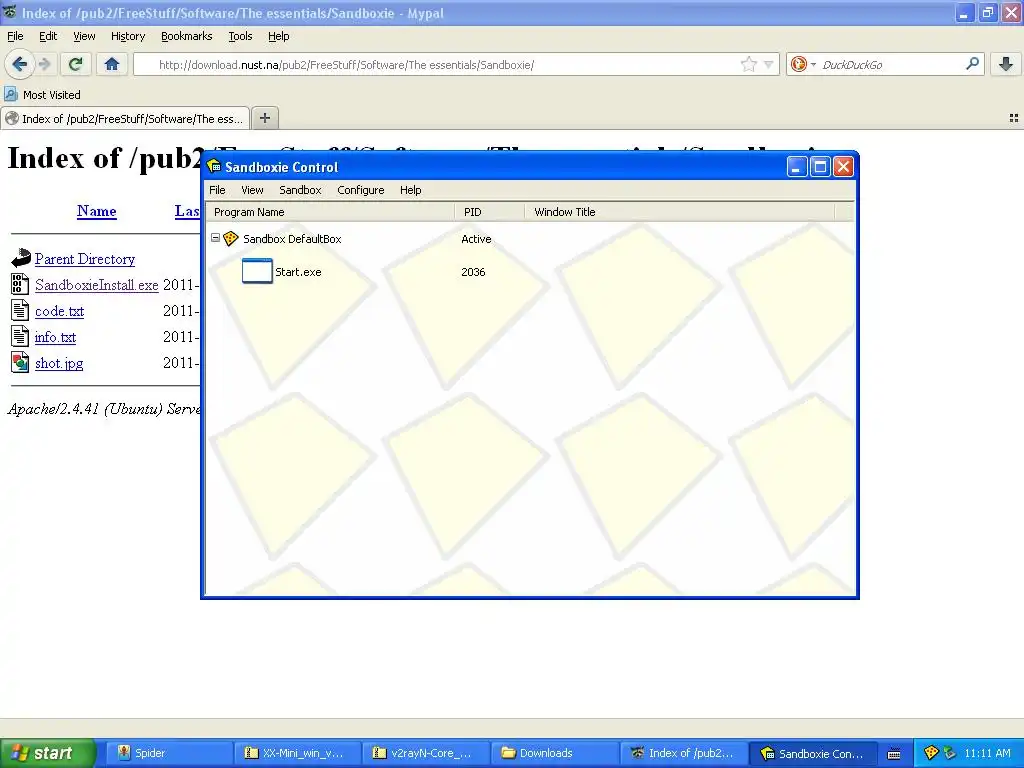Click the binary file icon beside SandboxieInstall.exe
Image resolution: width=1024 pixels, height=768 pixels.
click(20, 284)
